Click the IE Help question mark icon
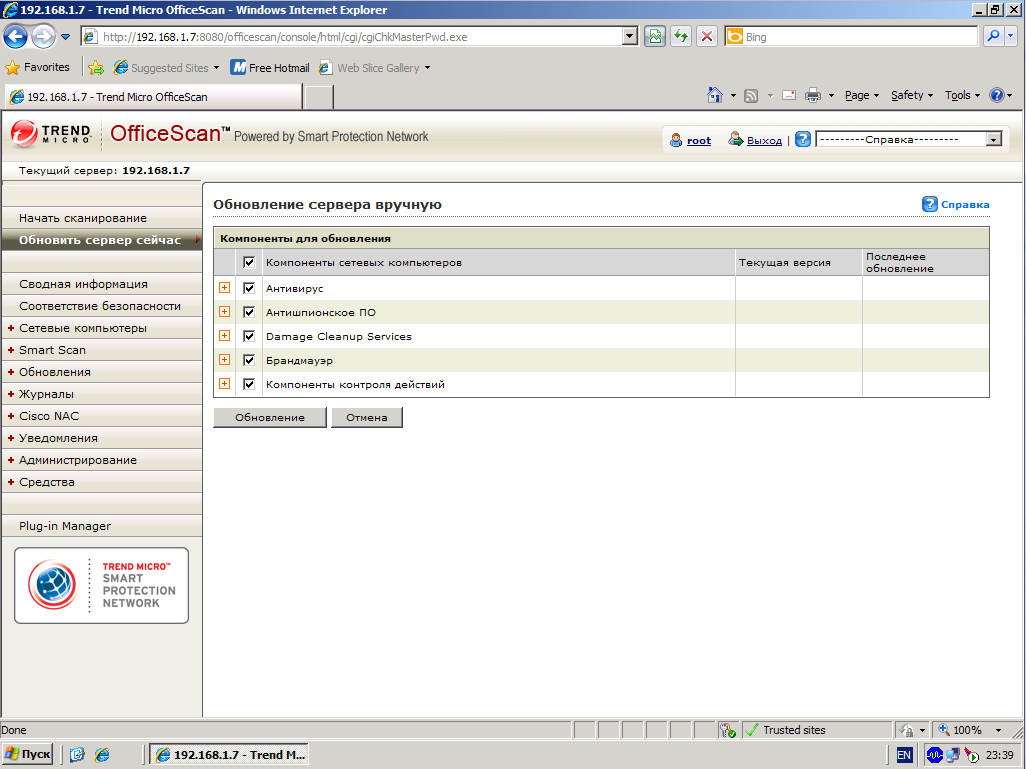 (997, 96)
